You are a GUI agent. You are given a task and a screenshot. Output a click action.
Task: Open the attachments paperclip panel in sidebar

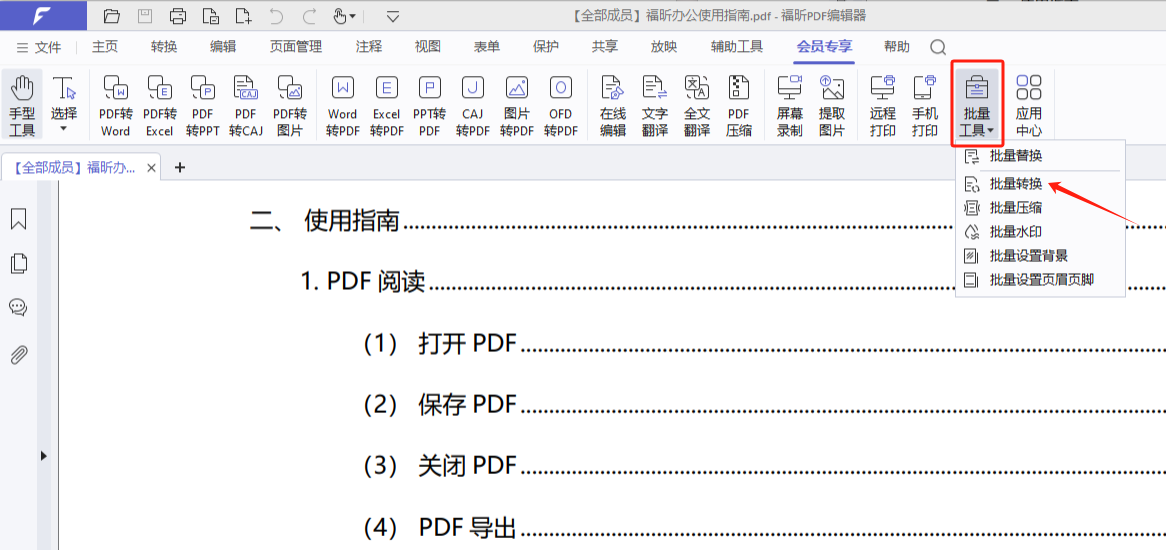[x=18, y=355]
